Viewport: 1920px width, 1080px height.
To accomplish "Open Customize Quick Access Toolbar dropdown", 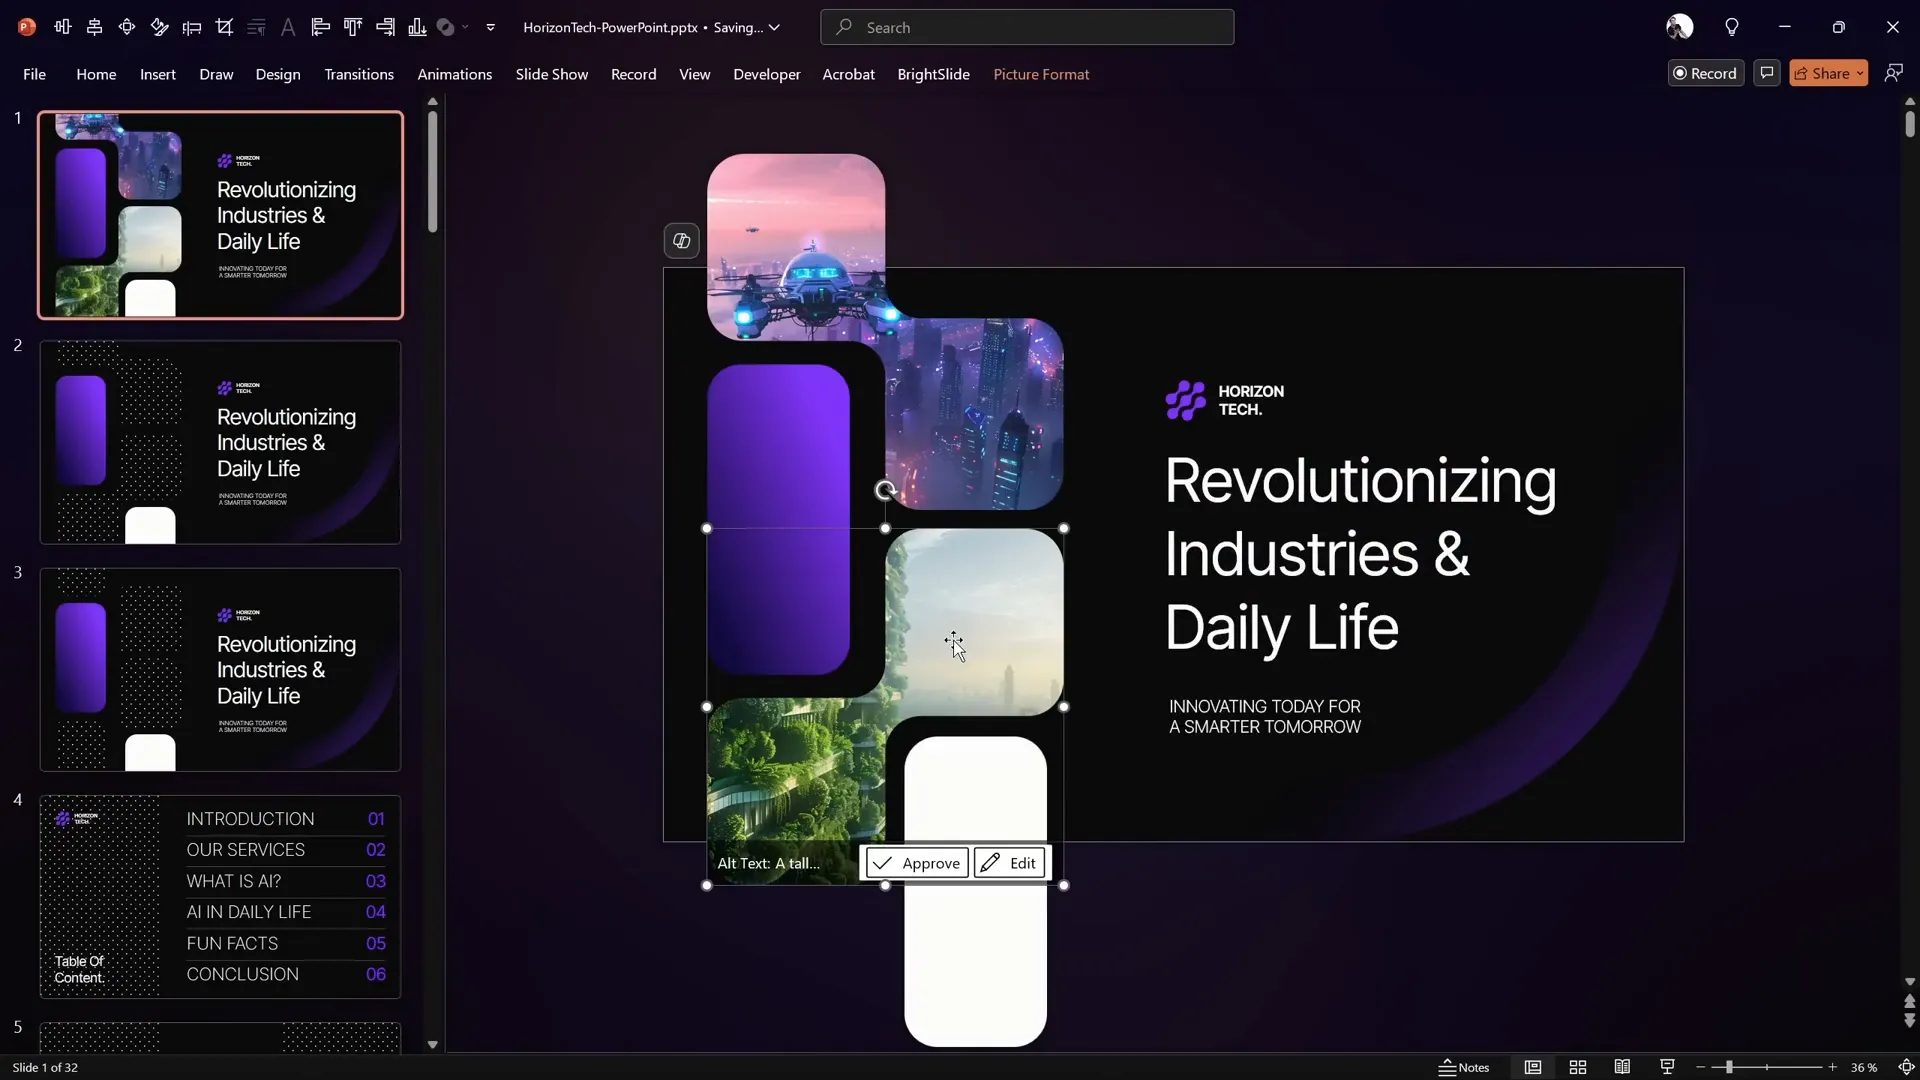I will (x=490, y=27).
